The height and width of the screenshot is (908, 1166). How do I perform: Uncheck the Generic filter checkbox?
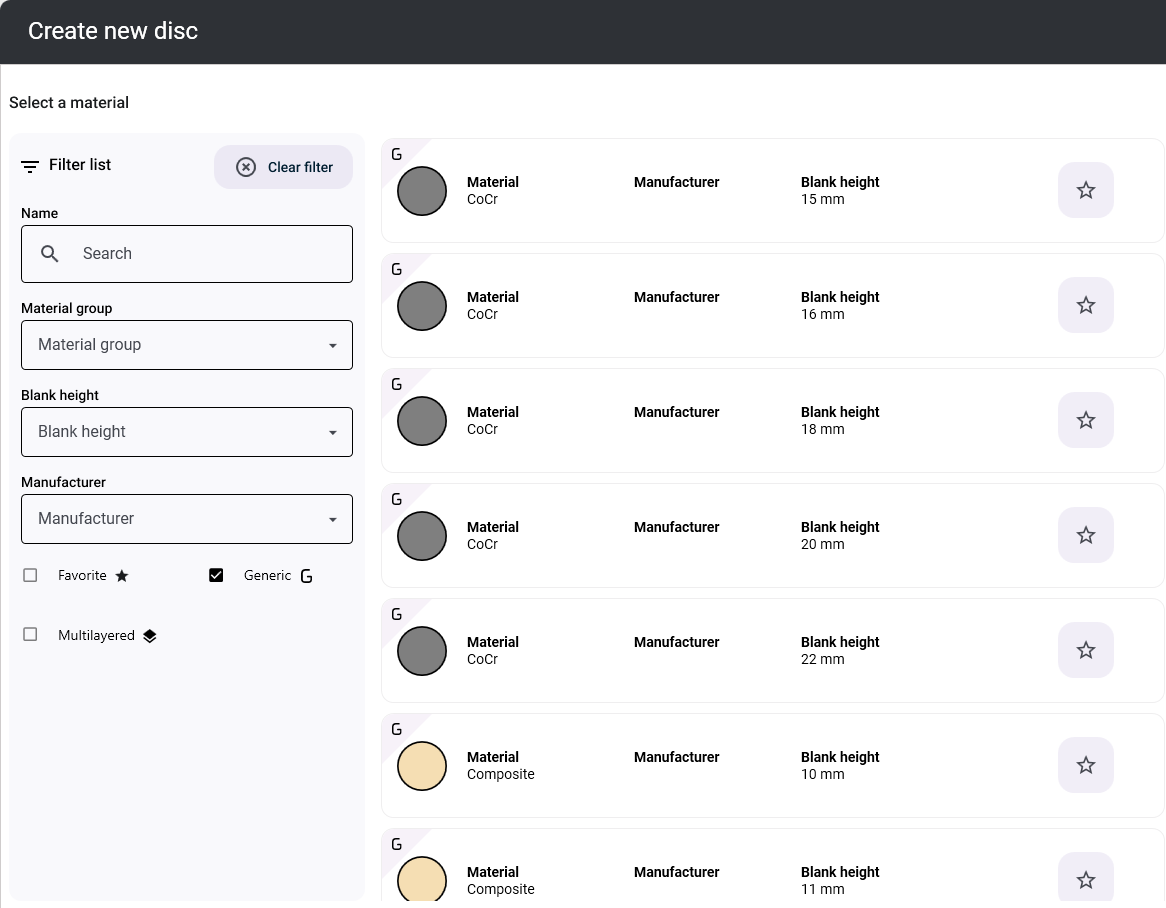click(216, 575)
